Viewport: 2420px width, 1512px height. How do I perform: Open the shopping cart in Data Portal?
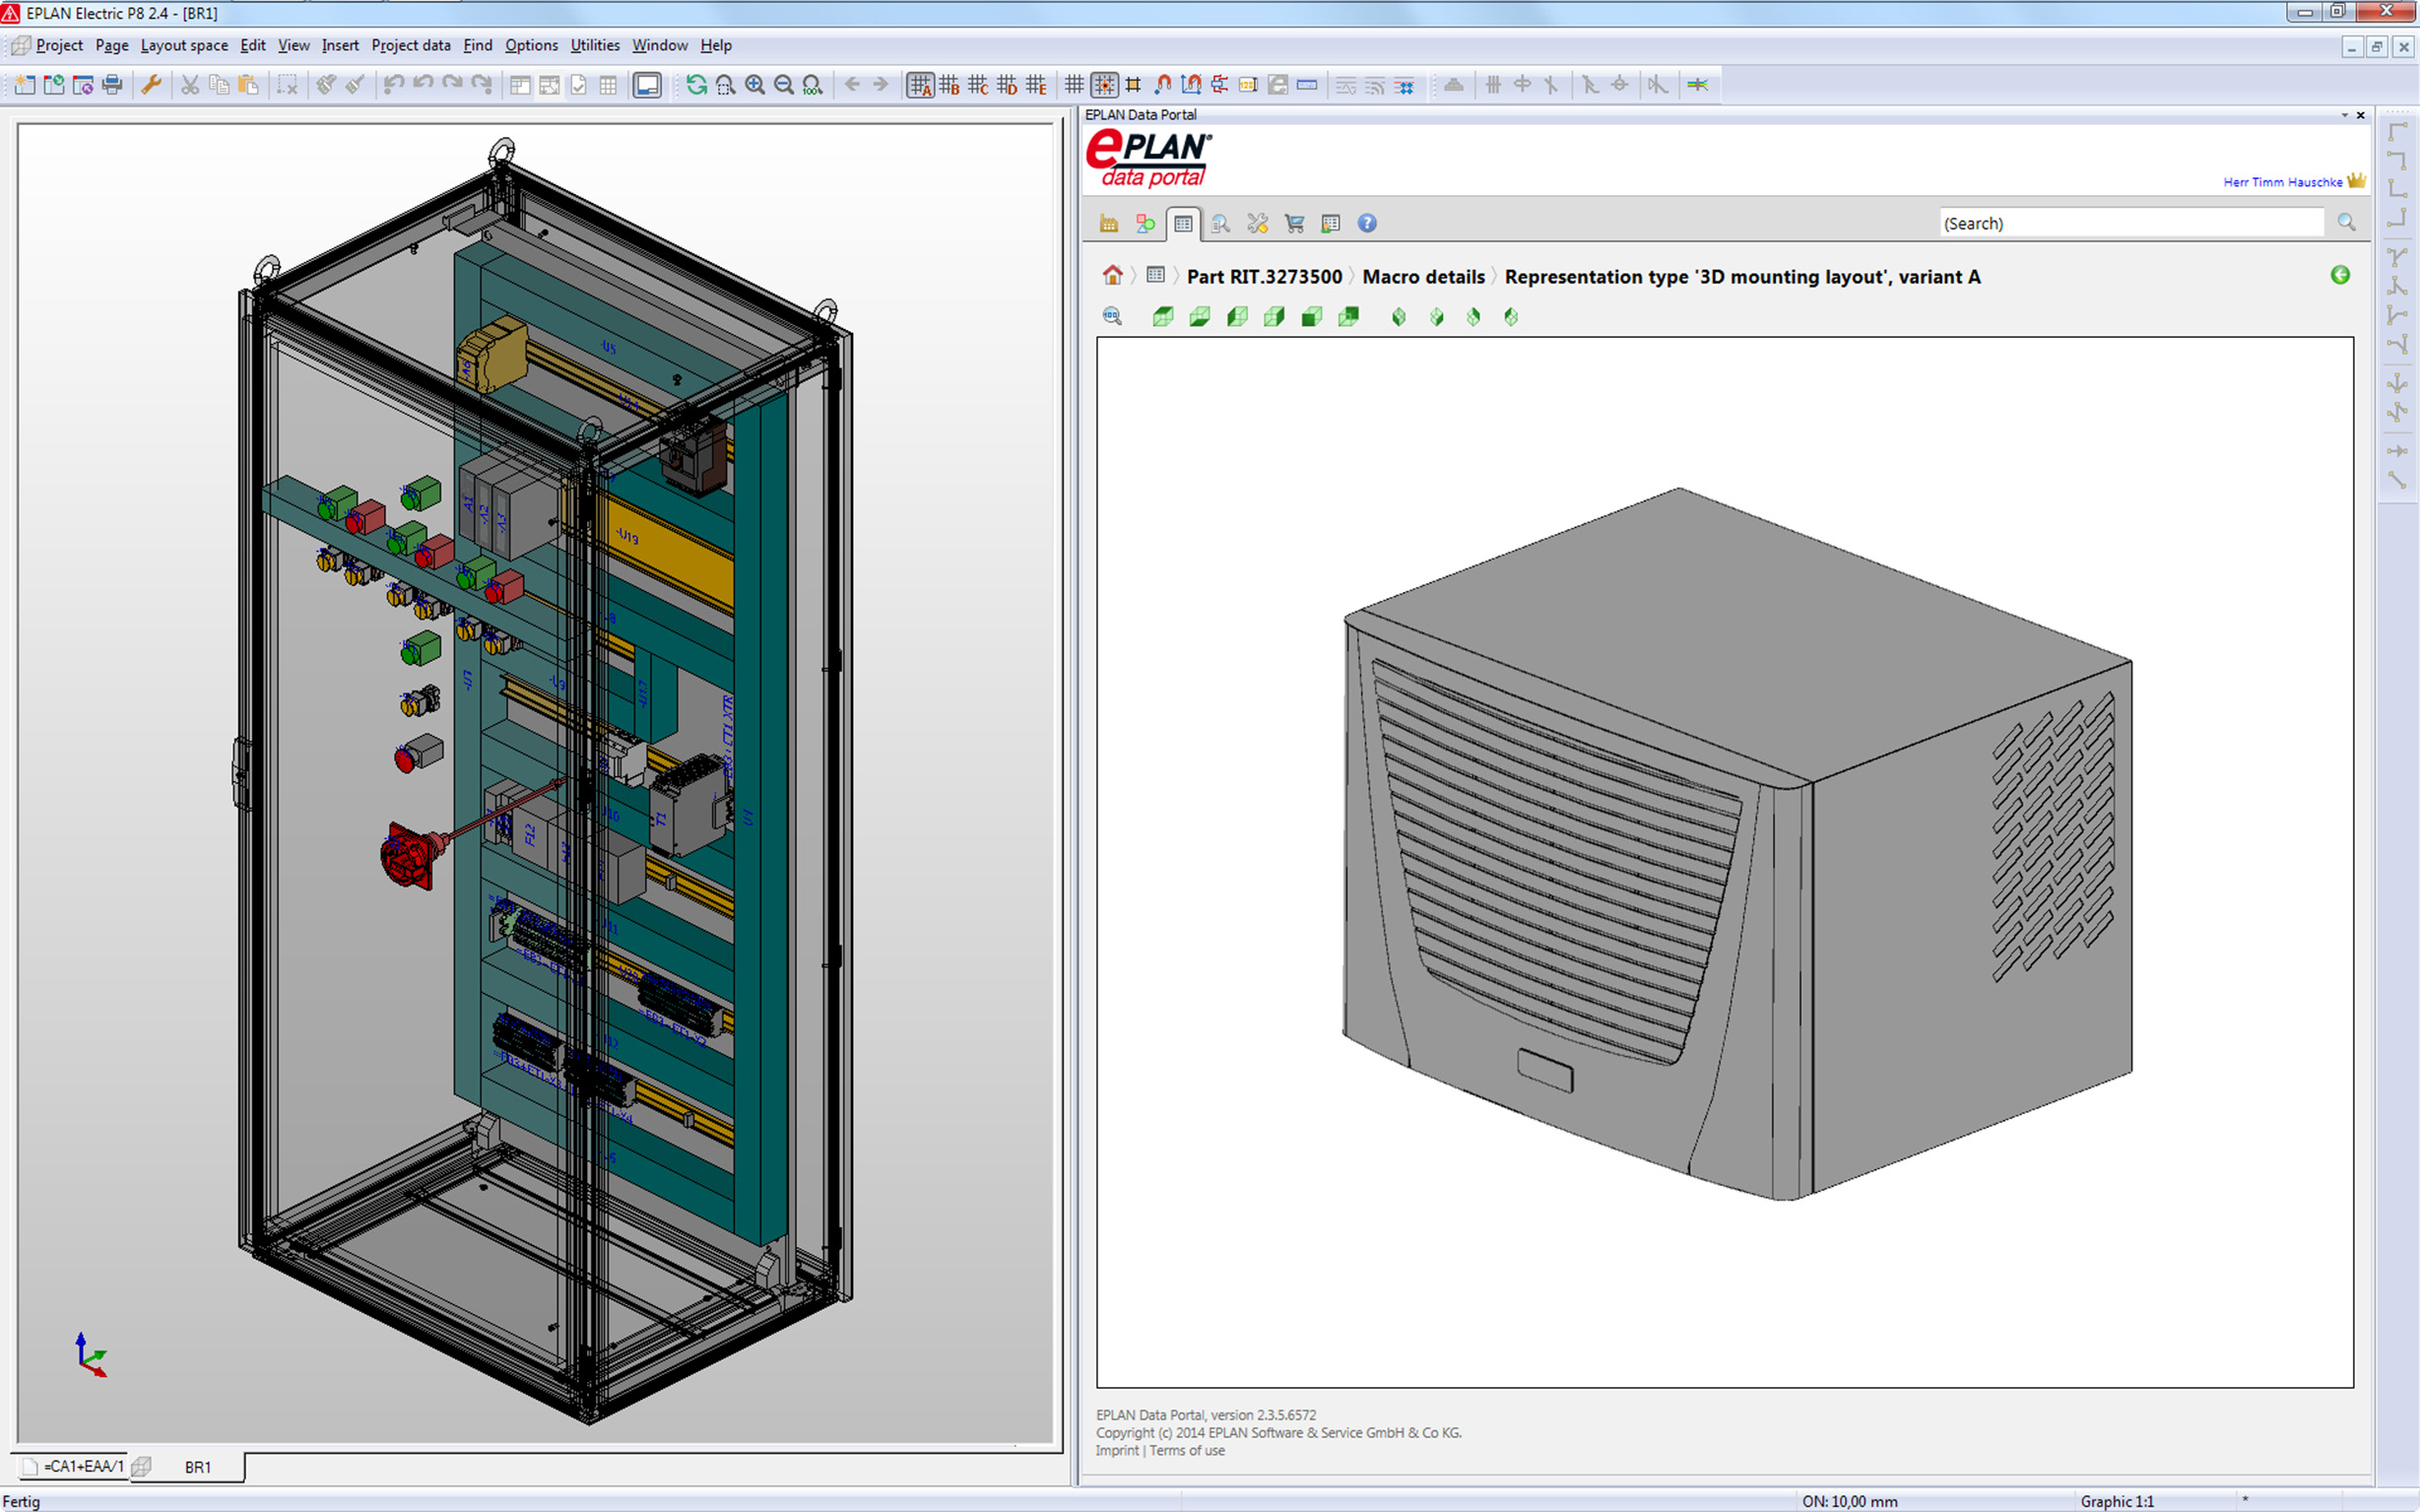1294,224
